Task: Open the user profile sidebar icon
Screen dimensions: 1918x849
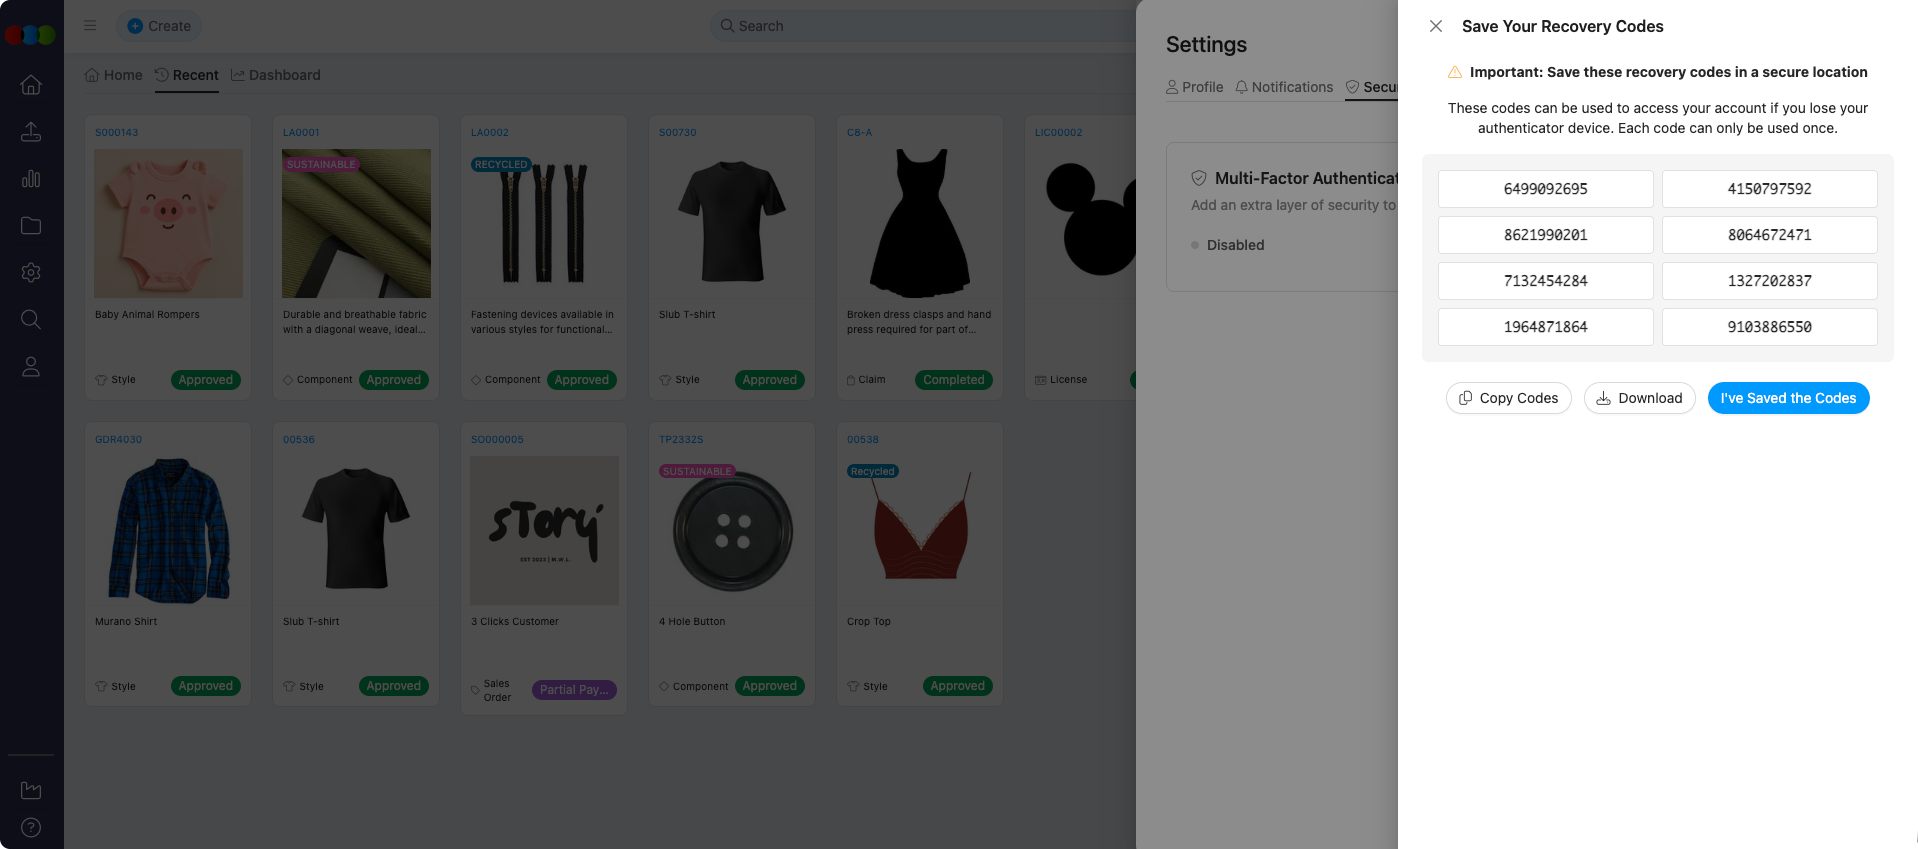Action: 31,367
